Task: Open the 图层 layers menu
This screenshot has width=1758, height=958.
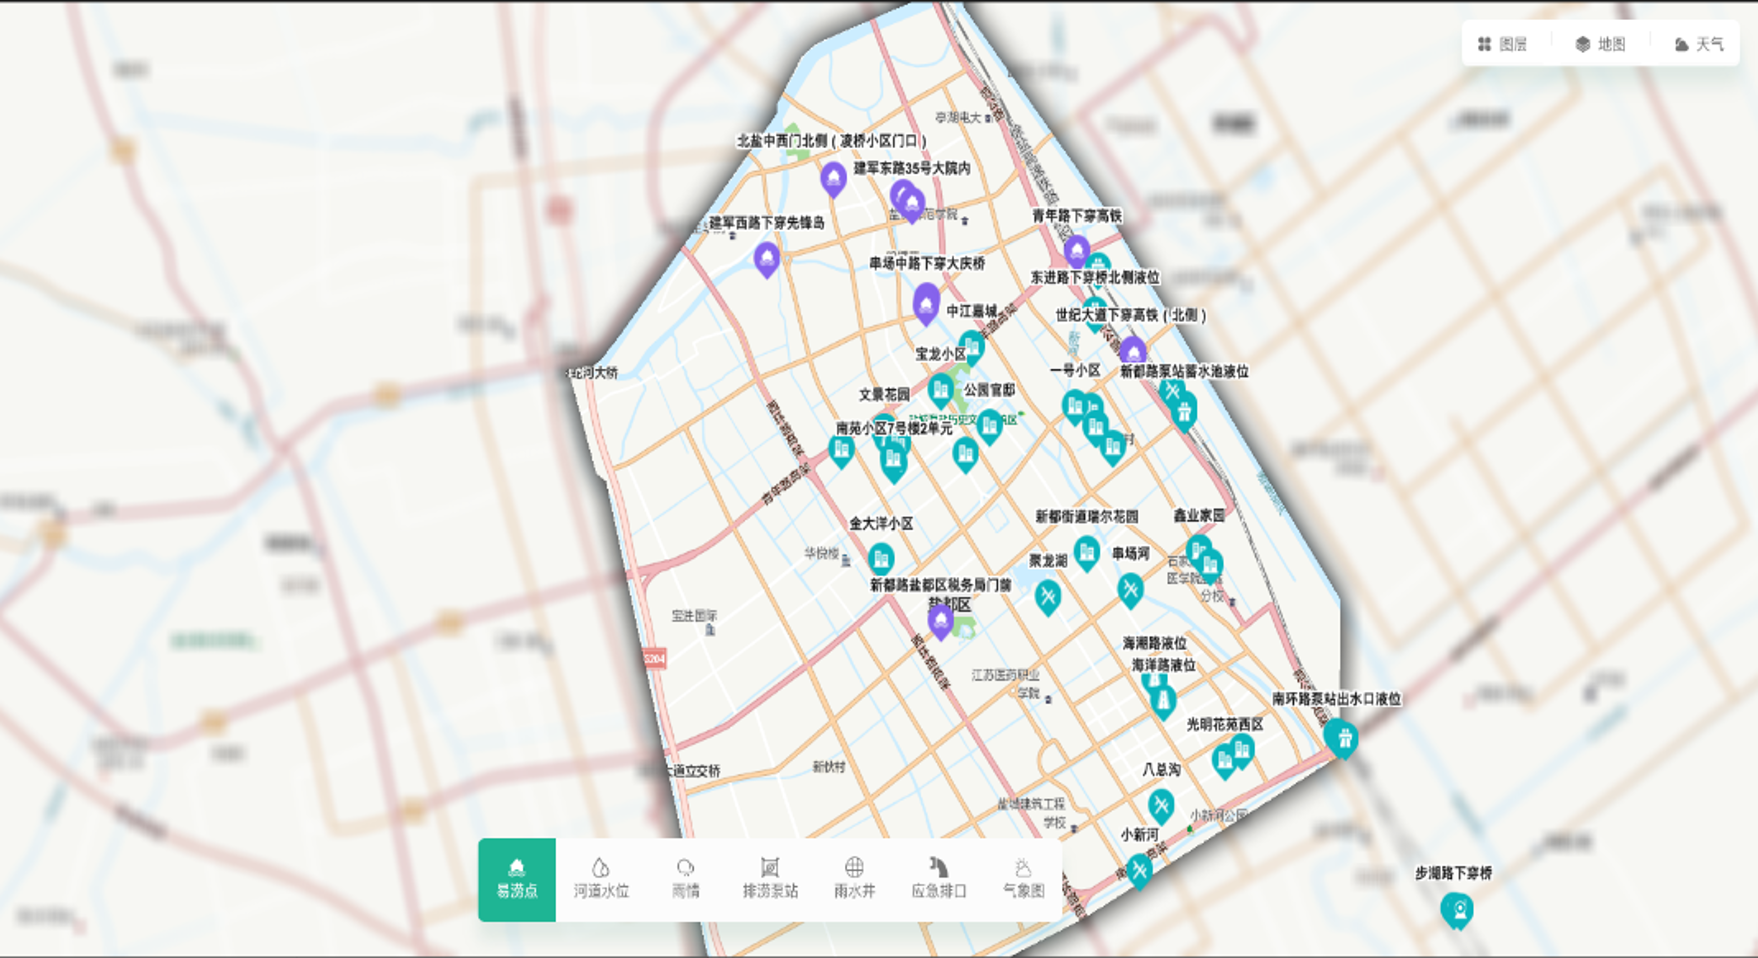Action: pos(1503,44)
